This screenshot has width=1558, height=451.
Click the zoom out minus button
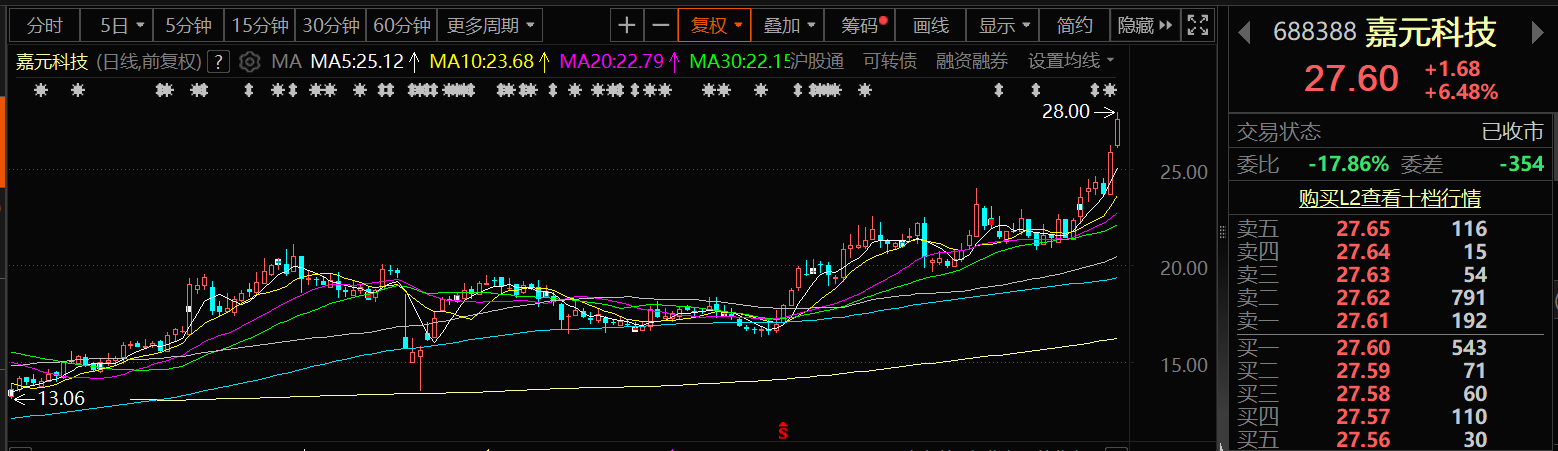click(660, 25)
